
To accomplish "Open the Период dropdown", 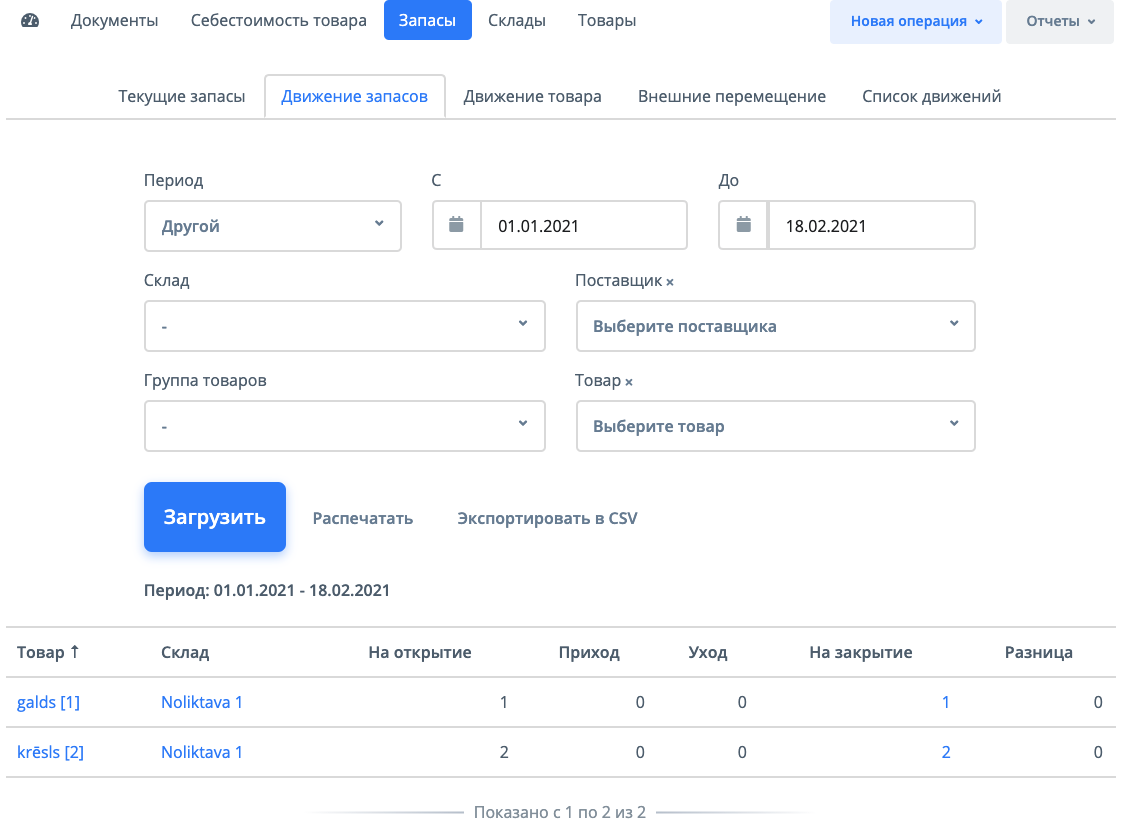I will point(272,226).
